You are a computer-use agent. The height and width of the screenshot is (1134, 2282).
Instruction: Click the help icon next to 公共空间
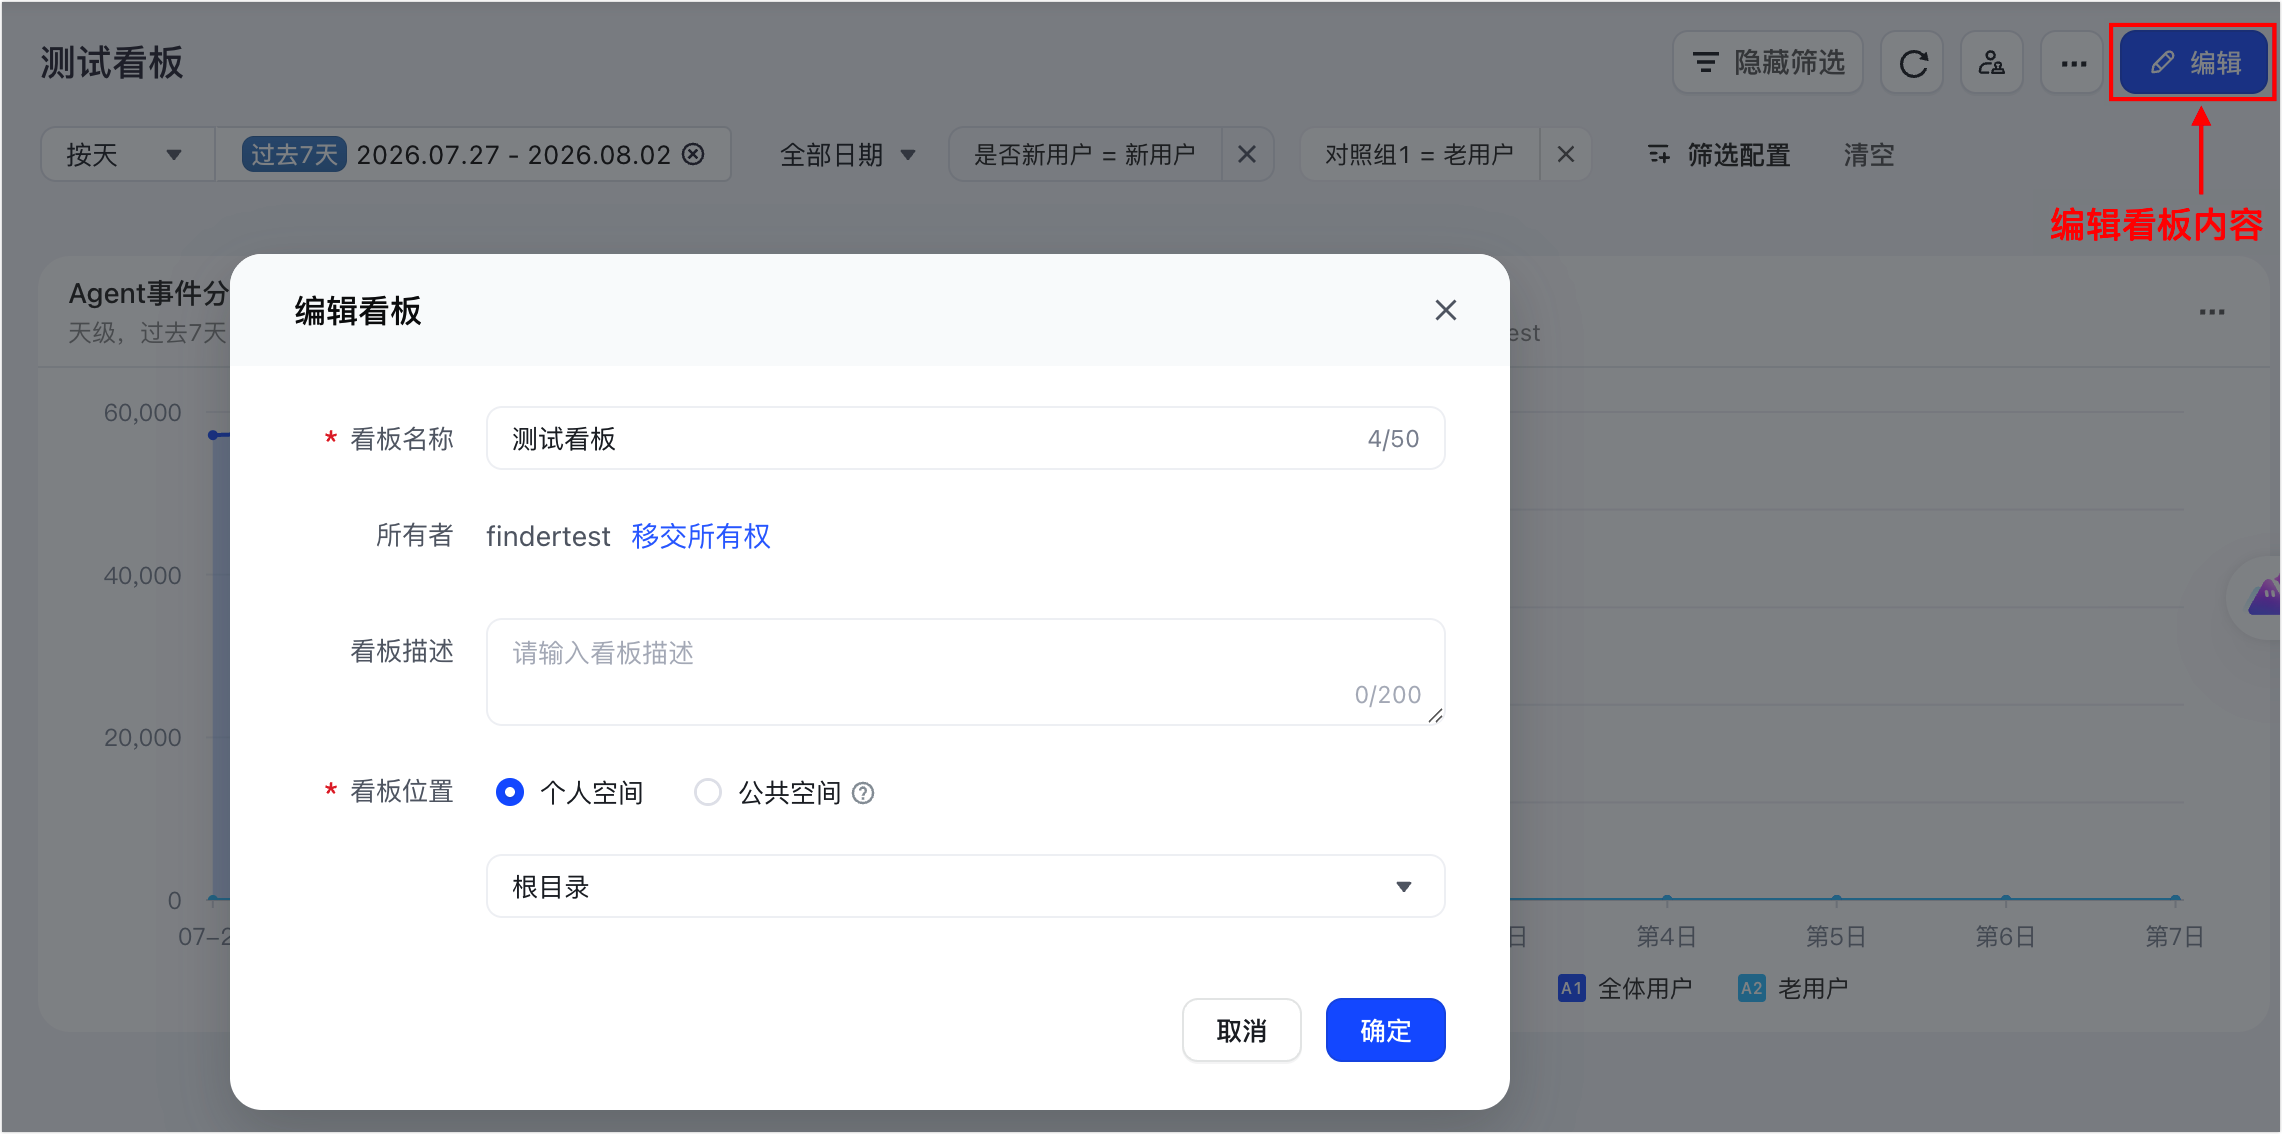tap(862, 793)
